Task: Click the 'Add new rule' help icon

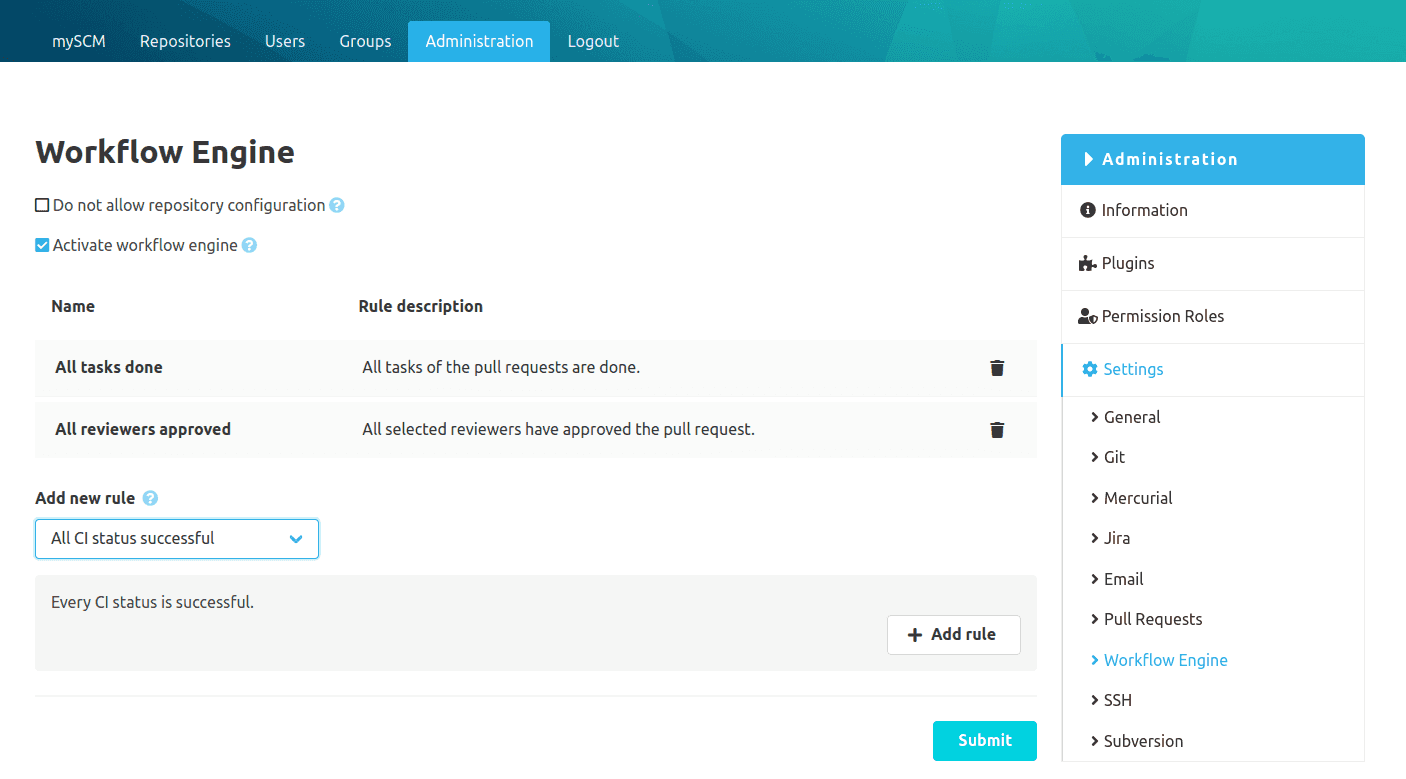Action: tap(149, 497)
